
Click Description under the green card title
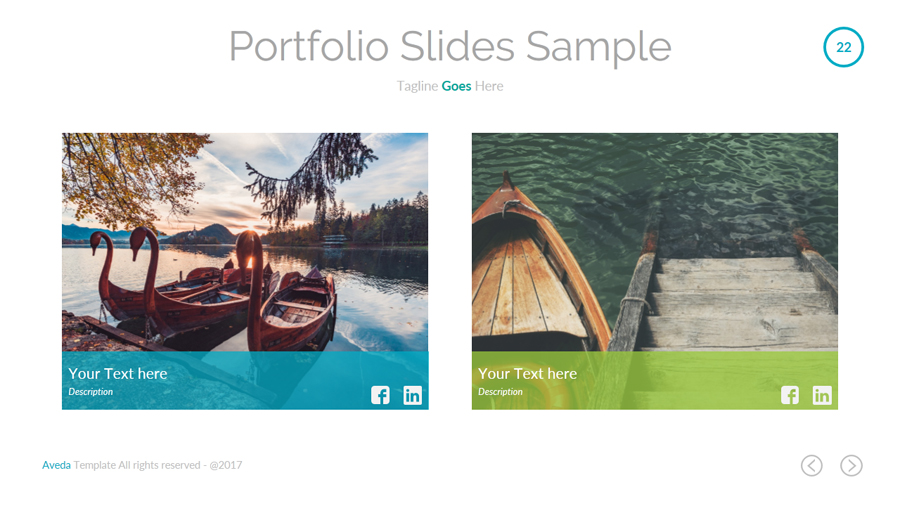click(500, 392)
